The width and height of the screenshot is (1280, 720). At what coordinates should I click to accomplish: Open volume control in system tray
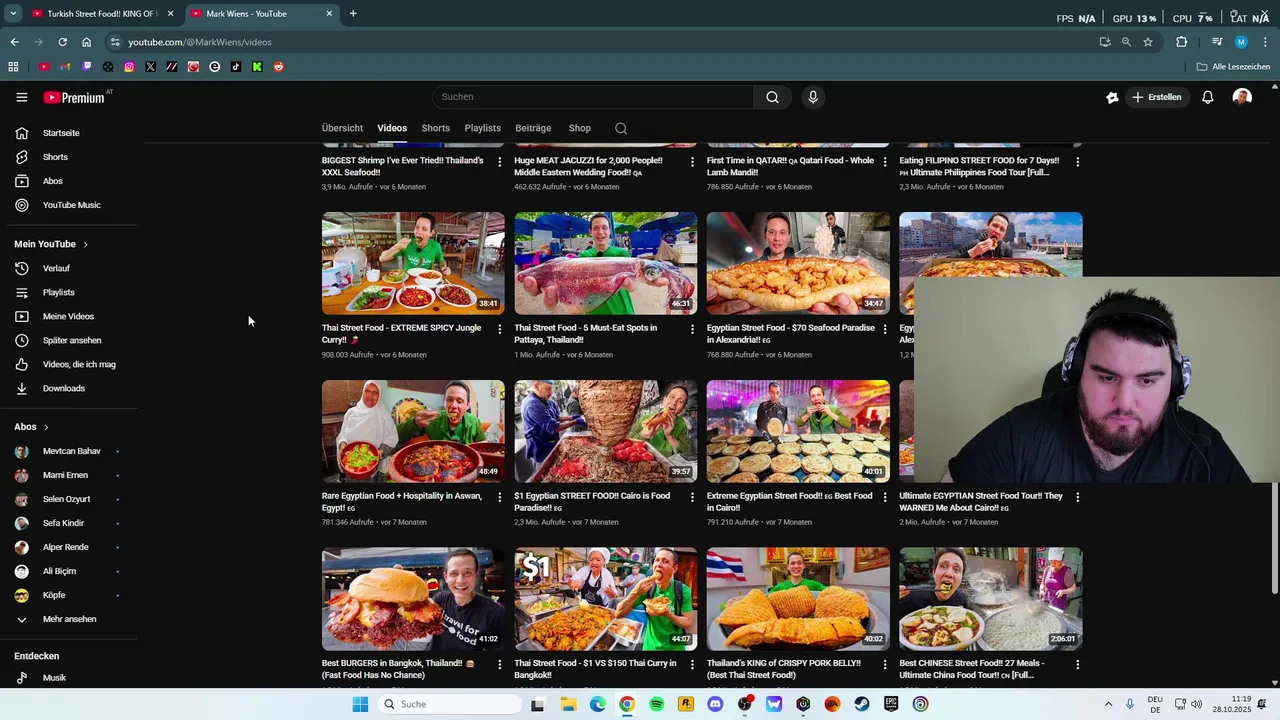pyautogui.click(x=1197, y=704)
